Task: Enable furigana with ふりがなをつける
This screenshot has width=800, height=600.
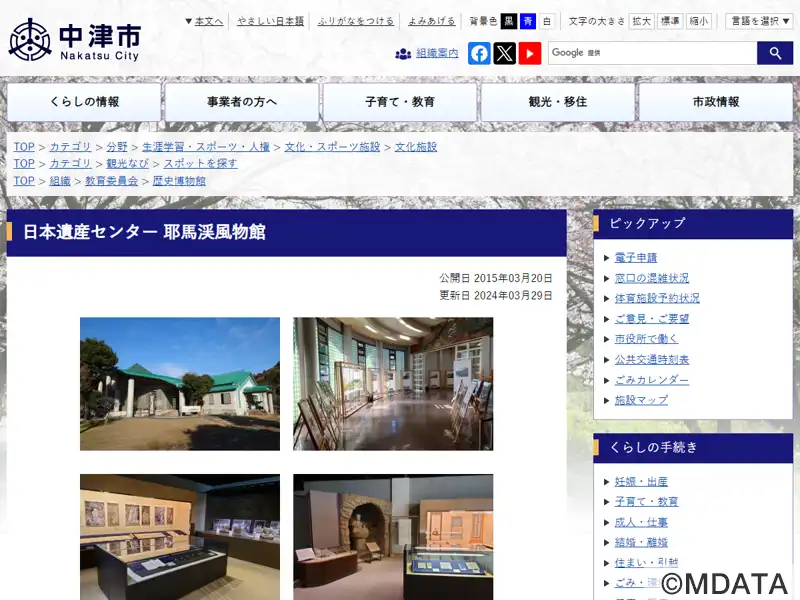Action: click(356, 21)
